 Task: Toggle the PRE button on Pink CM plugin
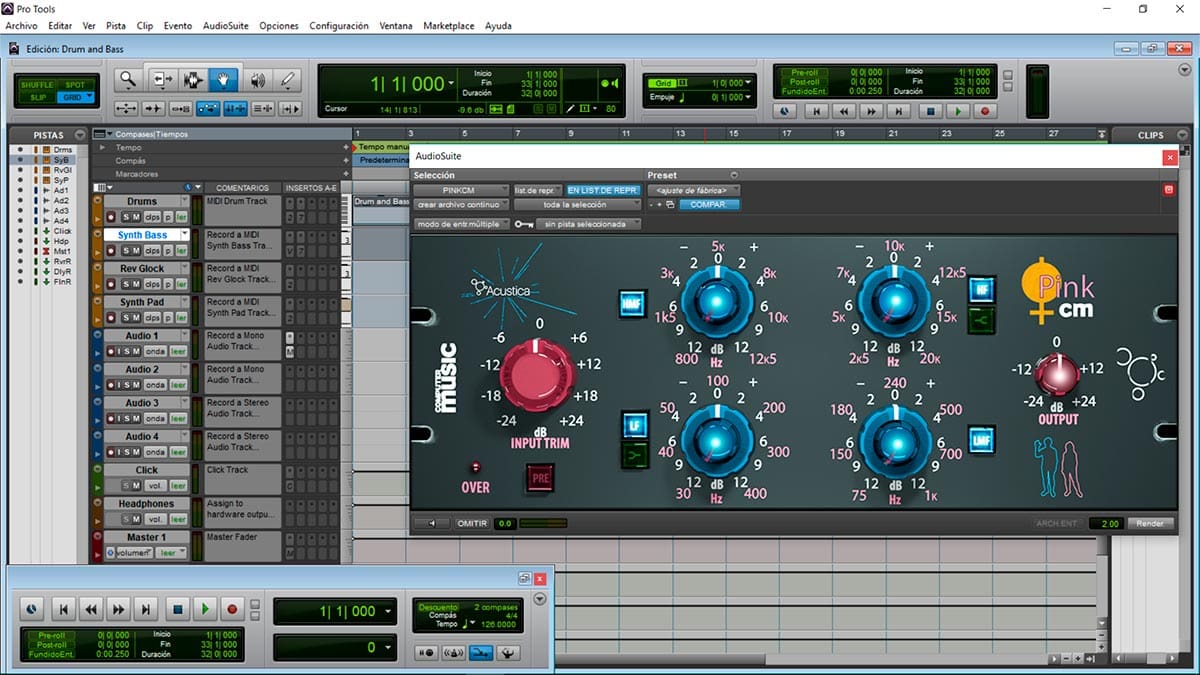pos(540,479)
